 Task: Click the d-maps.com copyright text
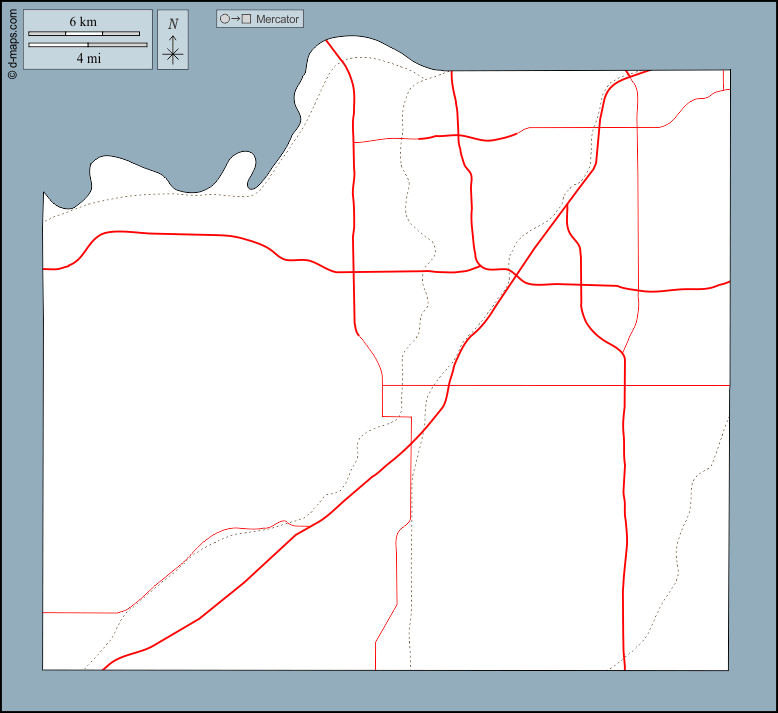tap(12, 44)
